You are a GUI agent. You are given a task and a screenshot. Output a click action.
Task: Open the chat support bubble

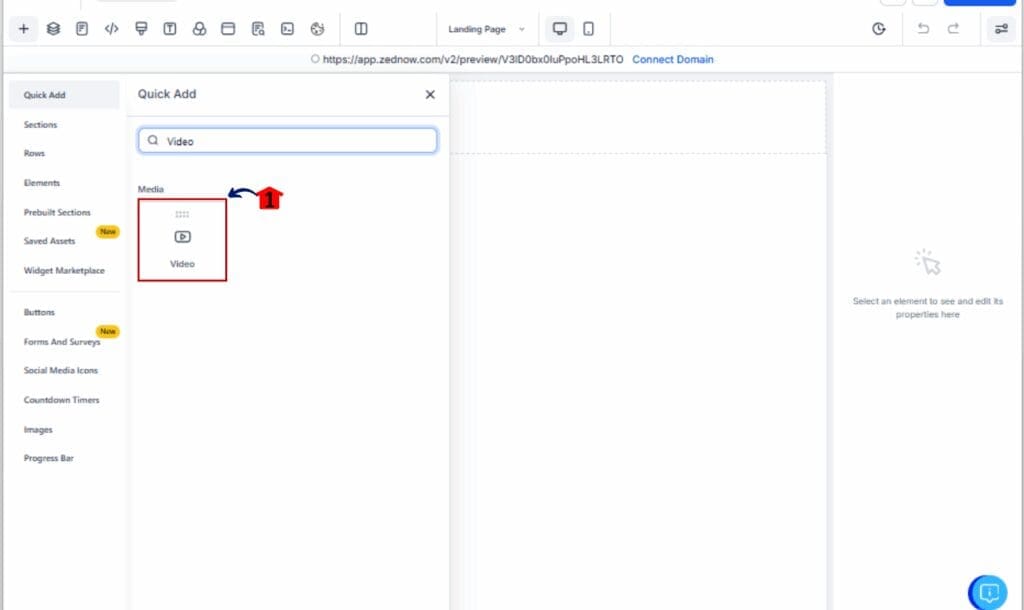pos(988,592)
